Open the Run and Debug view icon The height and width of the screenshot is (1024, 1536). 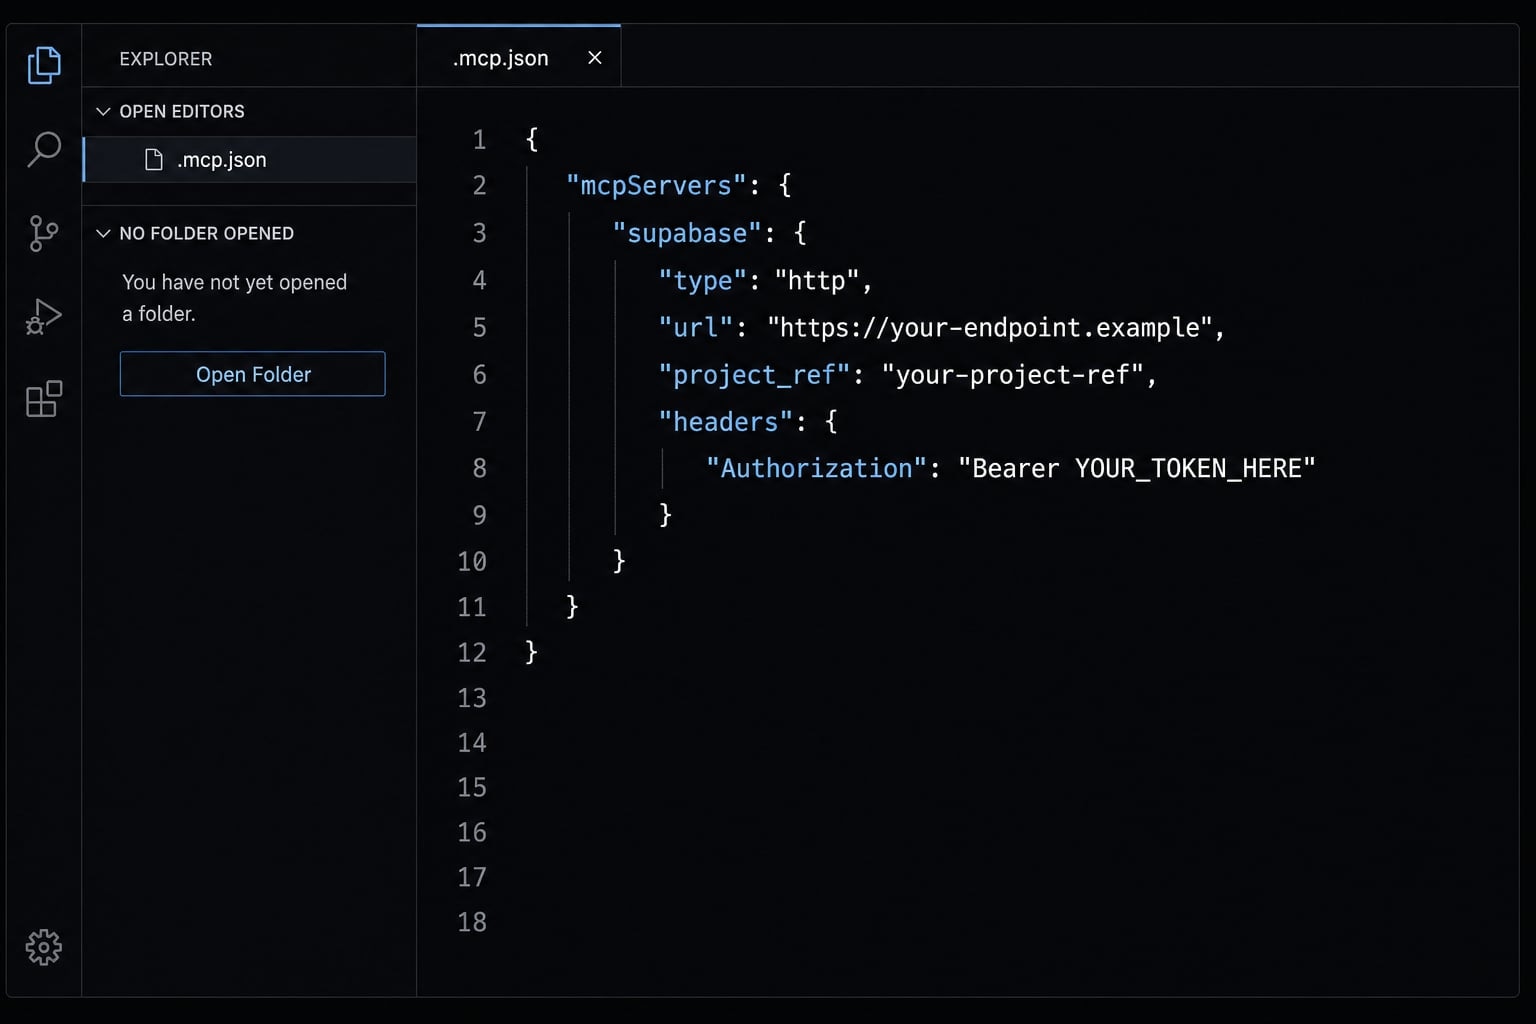pos(44,316)
